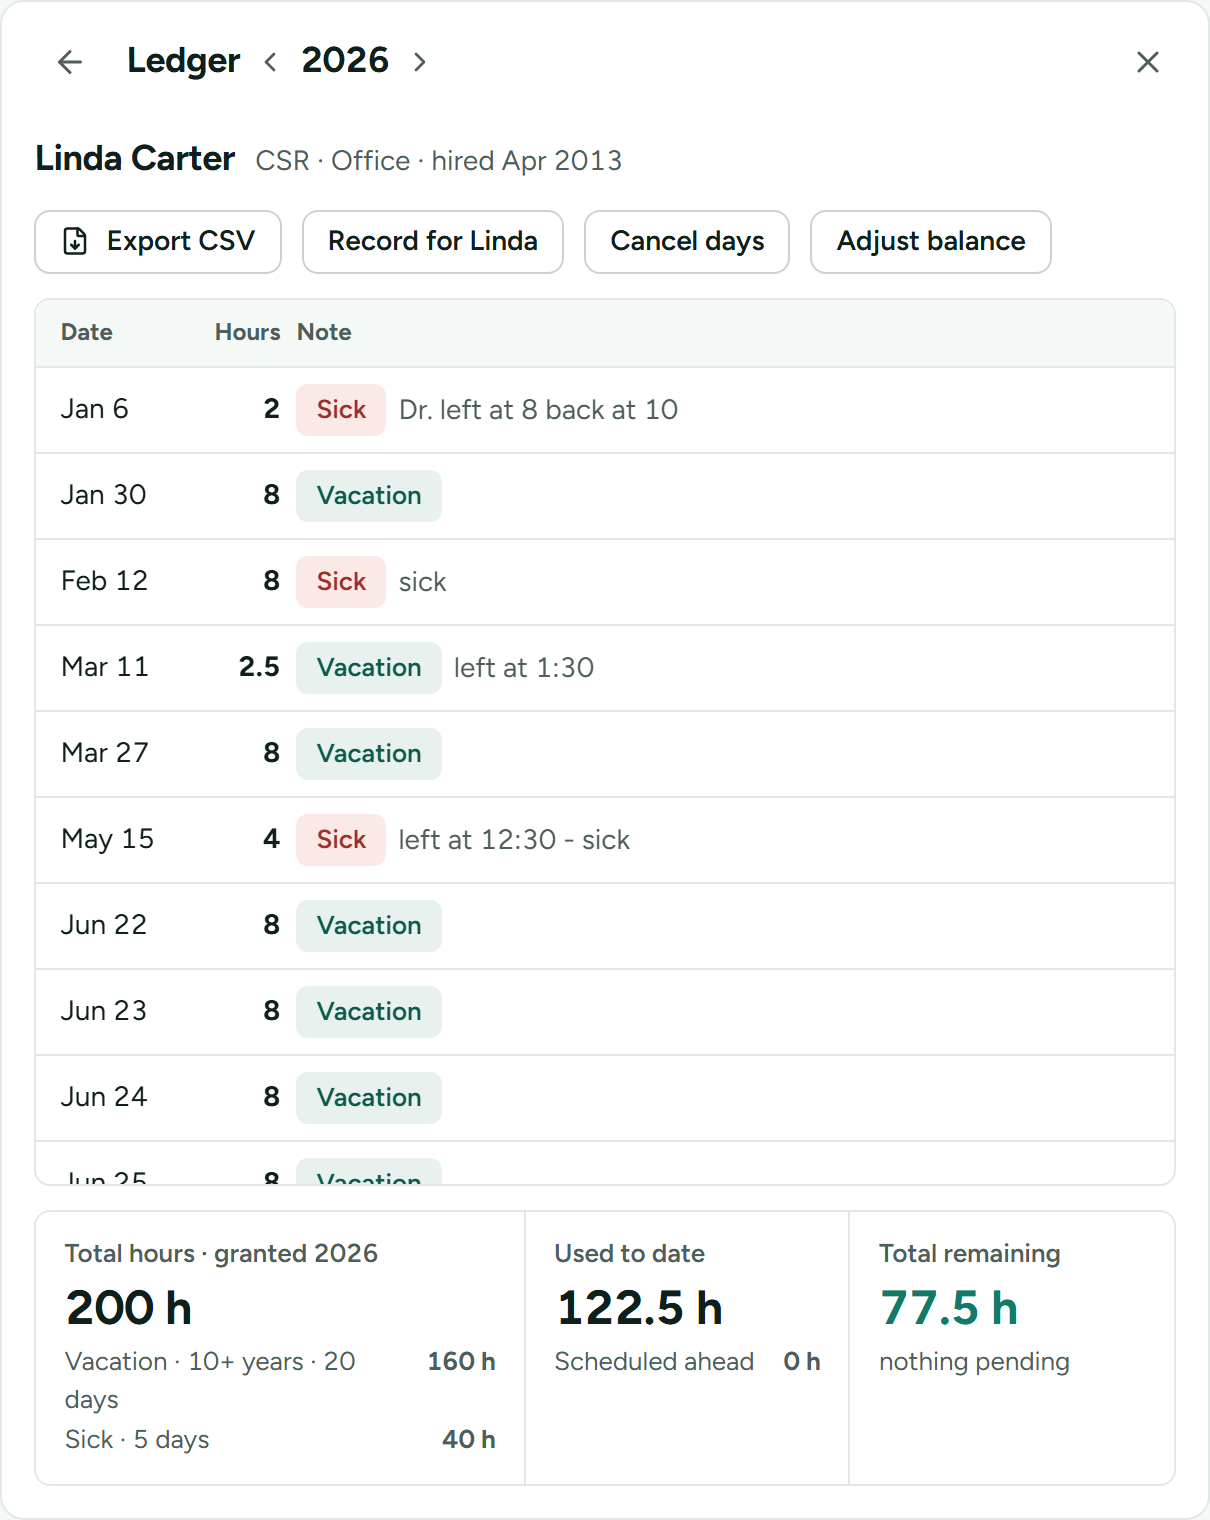
Task: Select note 'left at 12:30 - sick'
Action: coord(514,840)
